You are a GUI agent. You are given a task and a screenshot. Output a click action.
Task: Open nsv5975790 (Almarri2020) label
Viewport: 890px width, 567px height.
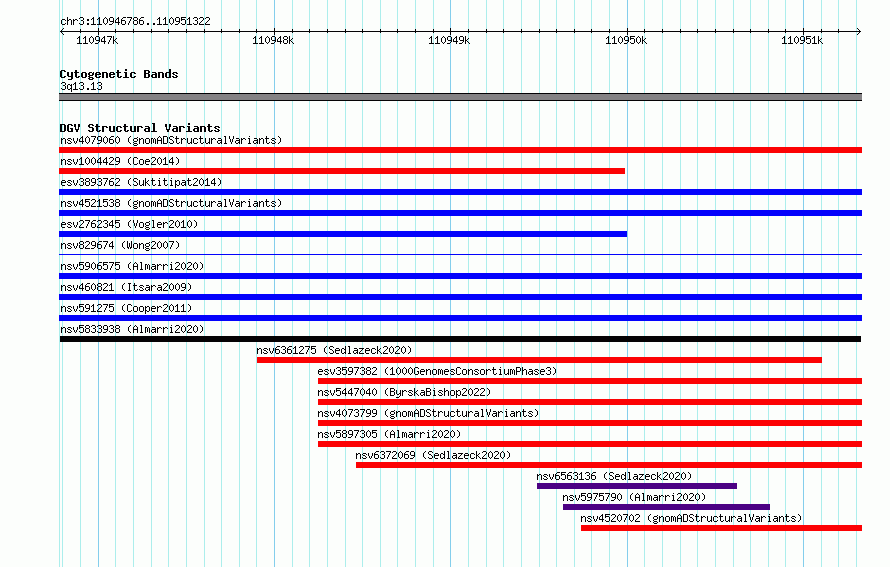[634, 497]
